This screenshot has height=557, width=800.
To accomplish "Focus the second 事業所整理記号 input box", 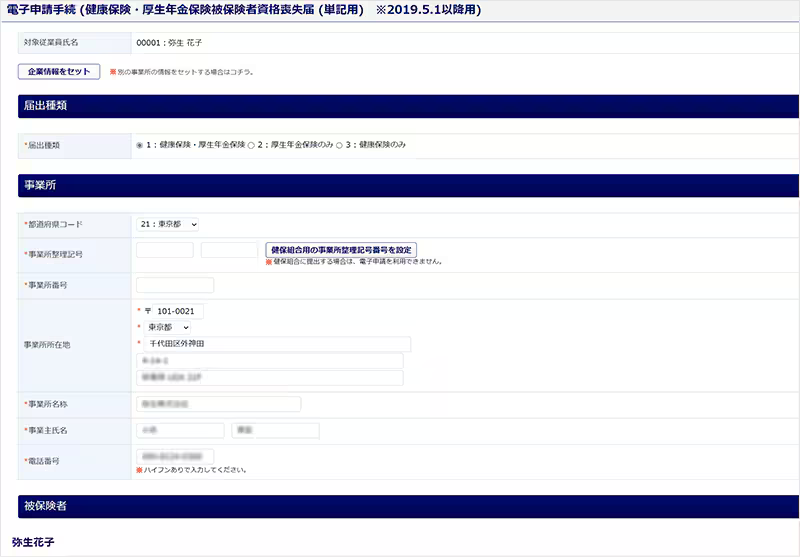I will coord(229,250).
